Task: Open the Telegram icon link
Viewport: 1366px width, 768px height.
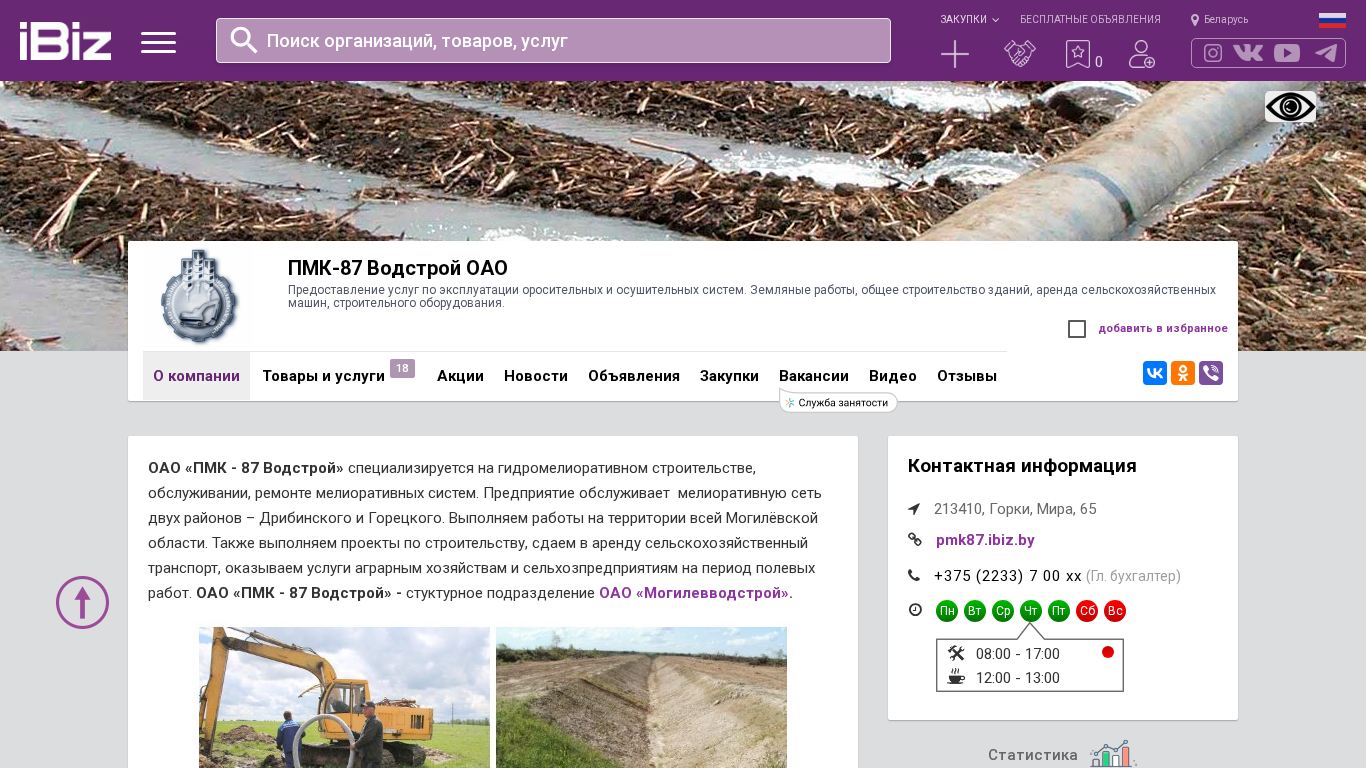Action: point(1326,53)
